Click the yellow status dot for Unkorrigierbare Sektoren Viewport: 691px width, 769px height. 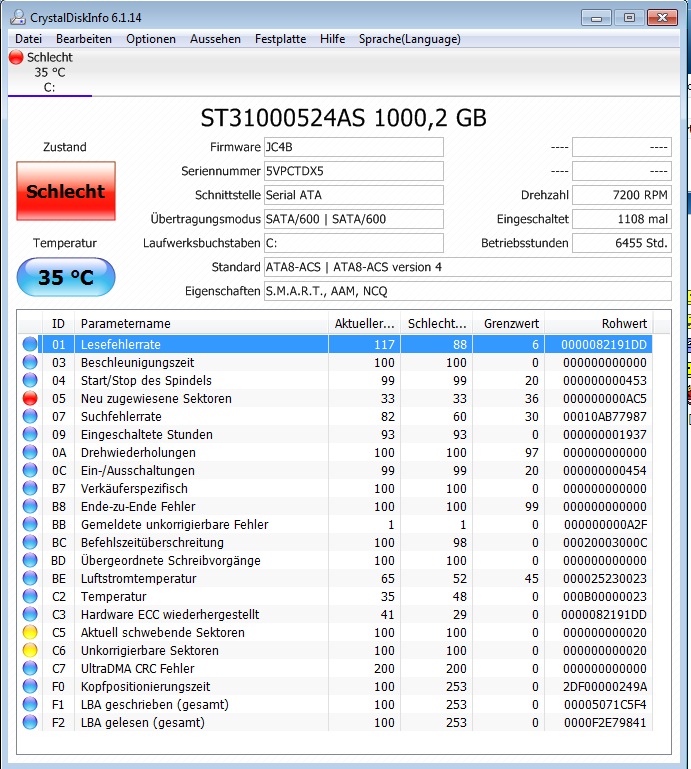click(x=30, y=650)
